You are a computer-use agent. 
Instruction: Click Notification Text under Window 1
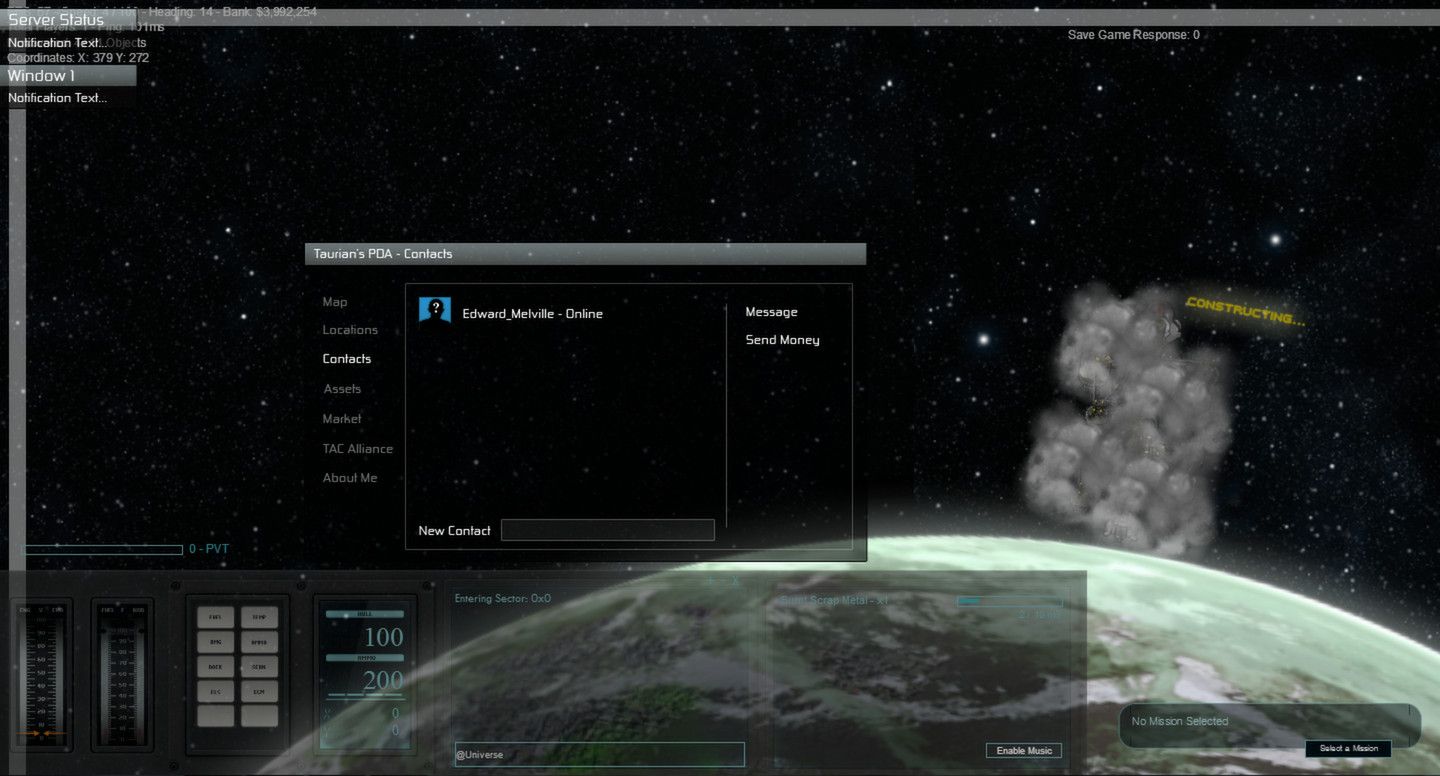click(57, 98)
